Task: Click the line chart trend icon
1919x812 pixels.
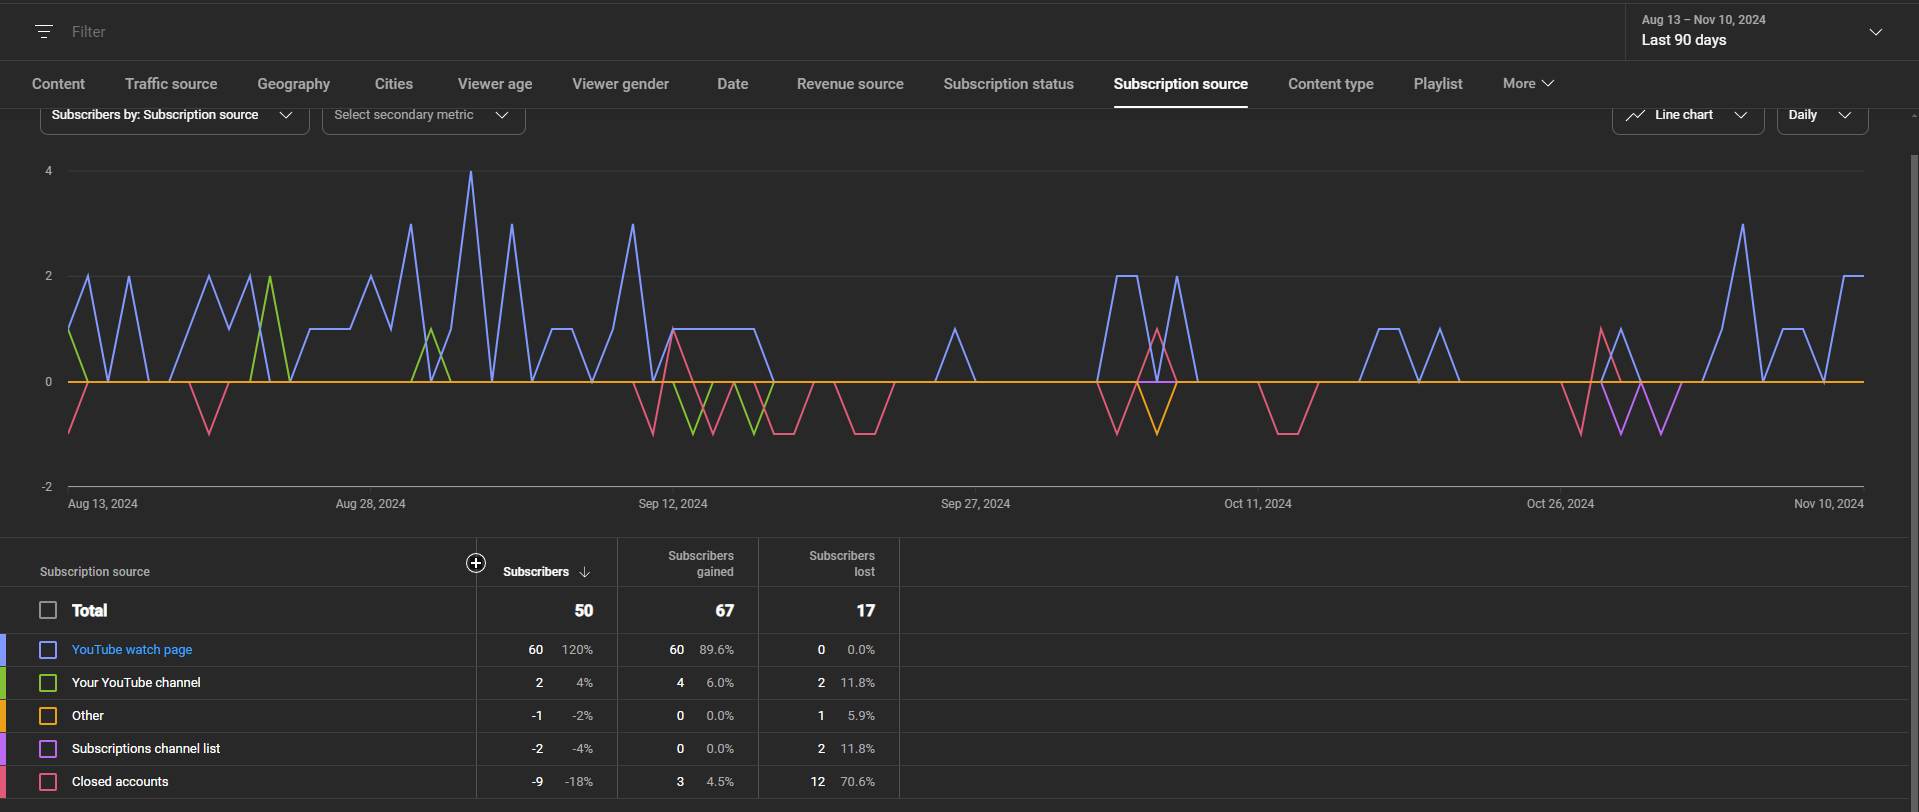Action: [1635, 115]
